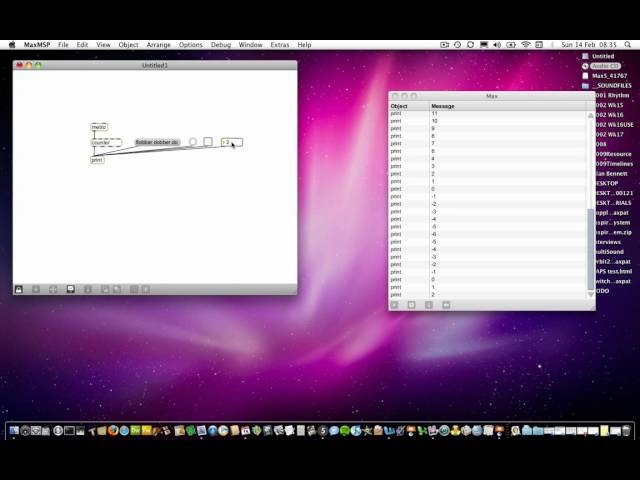Open the Window menu
The image size is (640, 480).
click(x=251, y=44)
